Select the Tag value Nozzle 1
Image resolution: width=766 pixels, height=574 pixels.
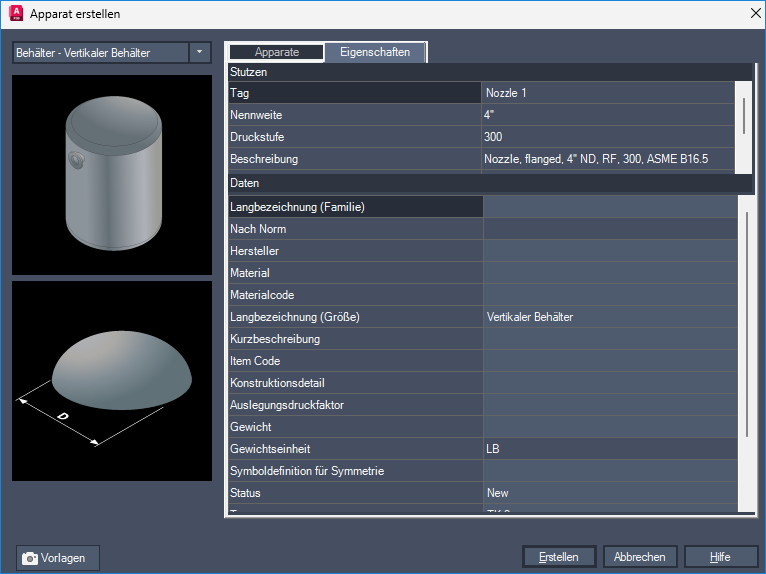pyautogui.click(x=608, y=93)
